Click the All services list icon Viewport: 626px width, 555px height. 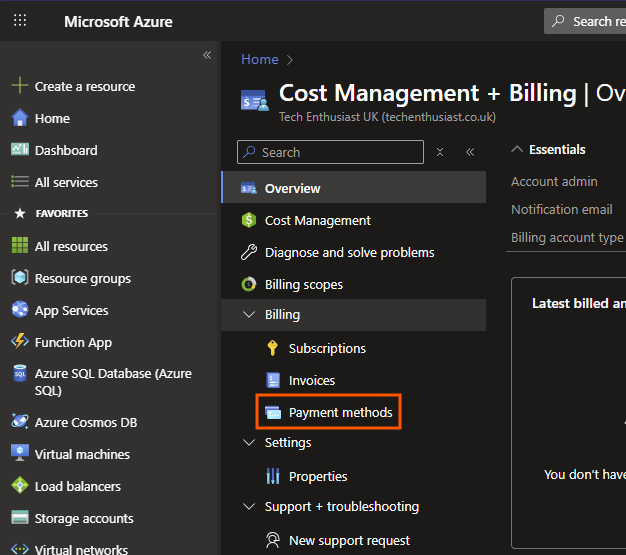(x=20, y=182)
